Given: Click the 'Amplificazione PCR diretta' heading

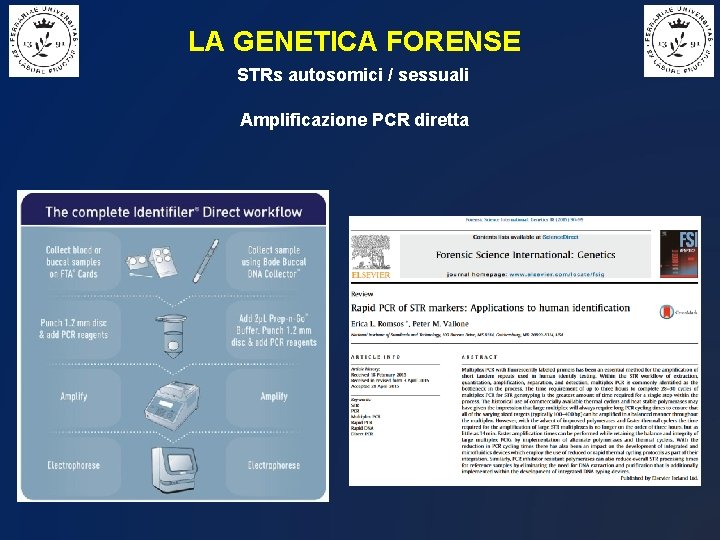Looking at the screenshot, I should pyautogui.click(x=354, y=120).
